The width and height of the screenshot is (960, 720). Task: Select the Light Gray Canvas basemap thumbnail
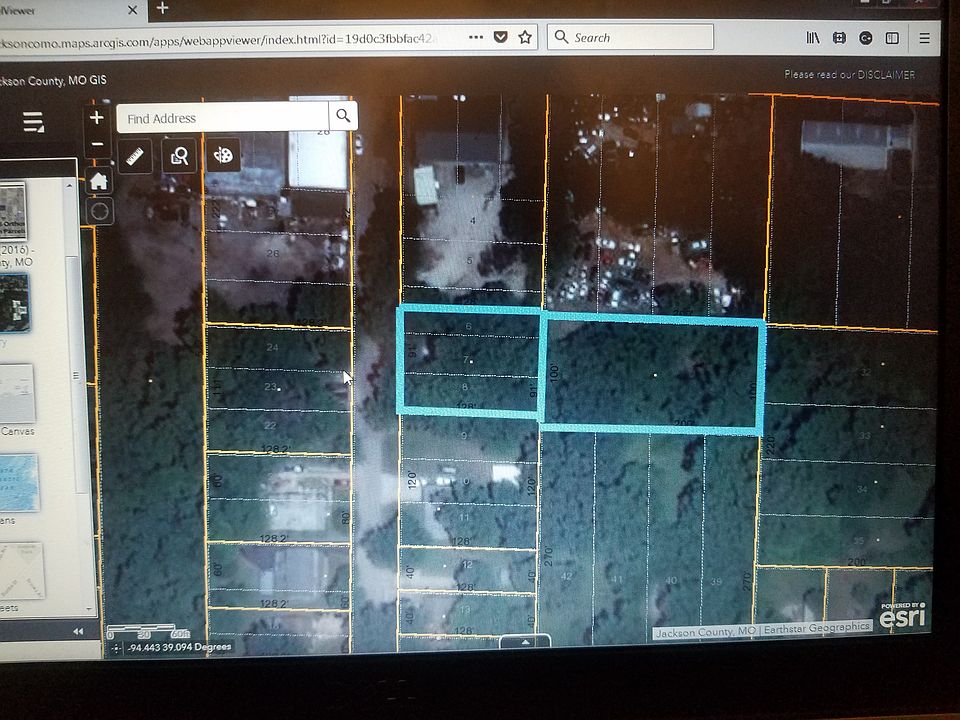coord(18,393)
